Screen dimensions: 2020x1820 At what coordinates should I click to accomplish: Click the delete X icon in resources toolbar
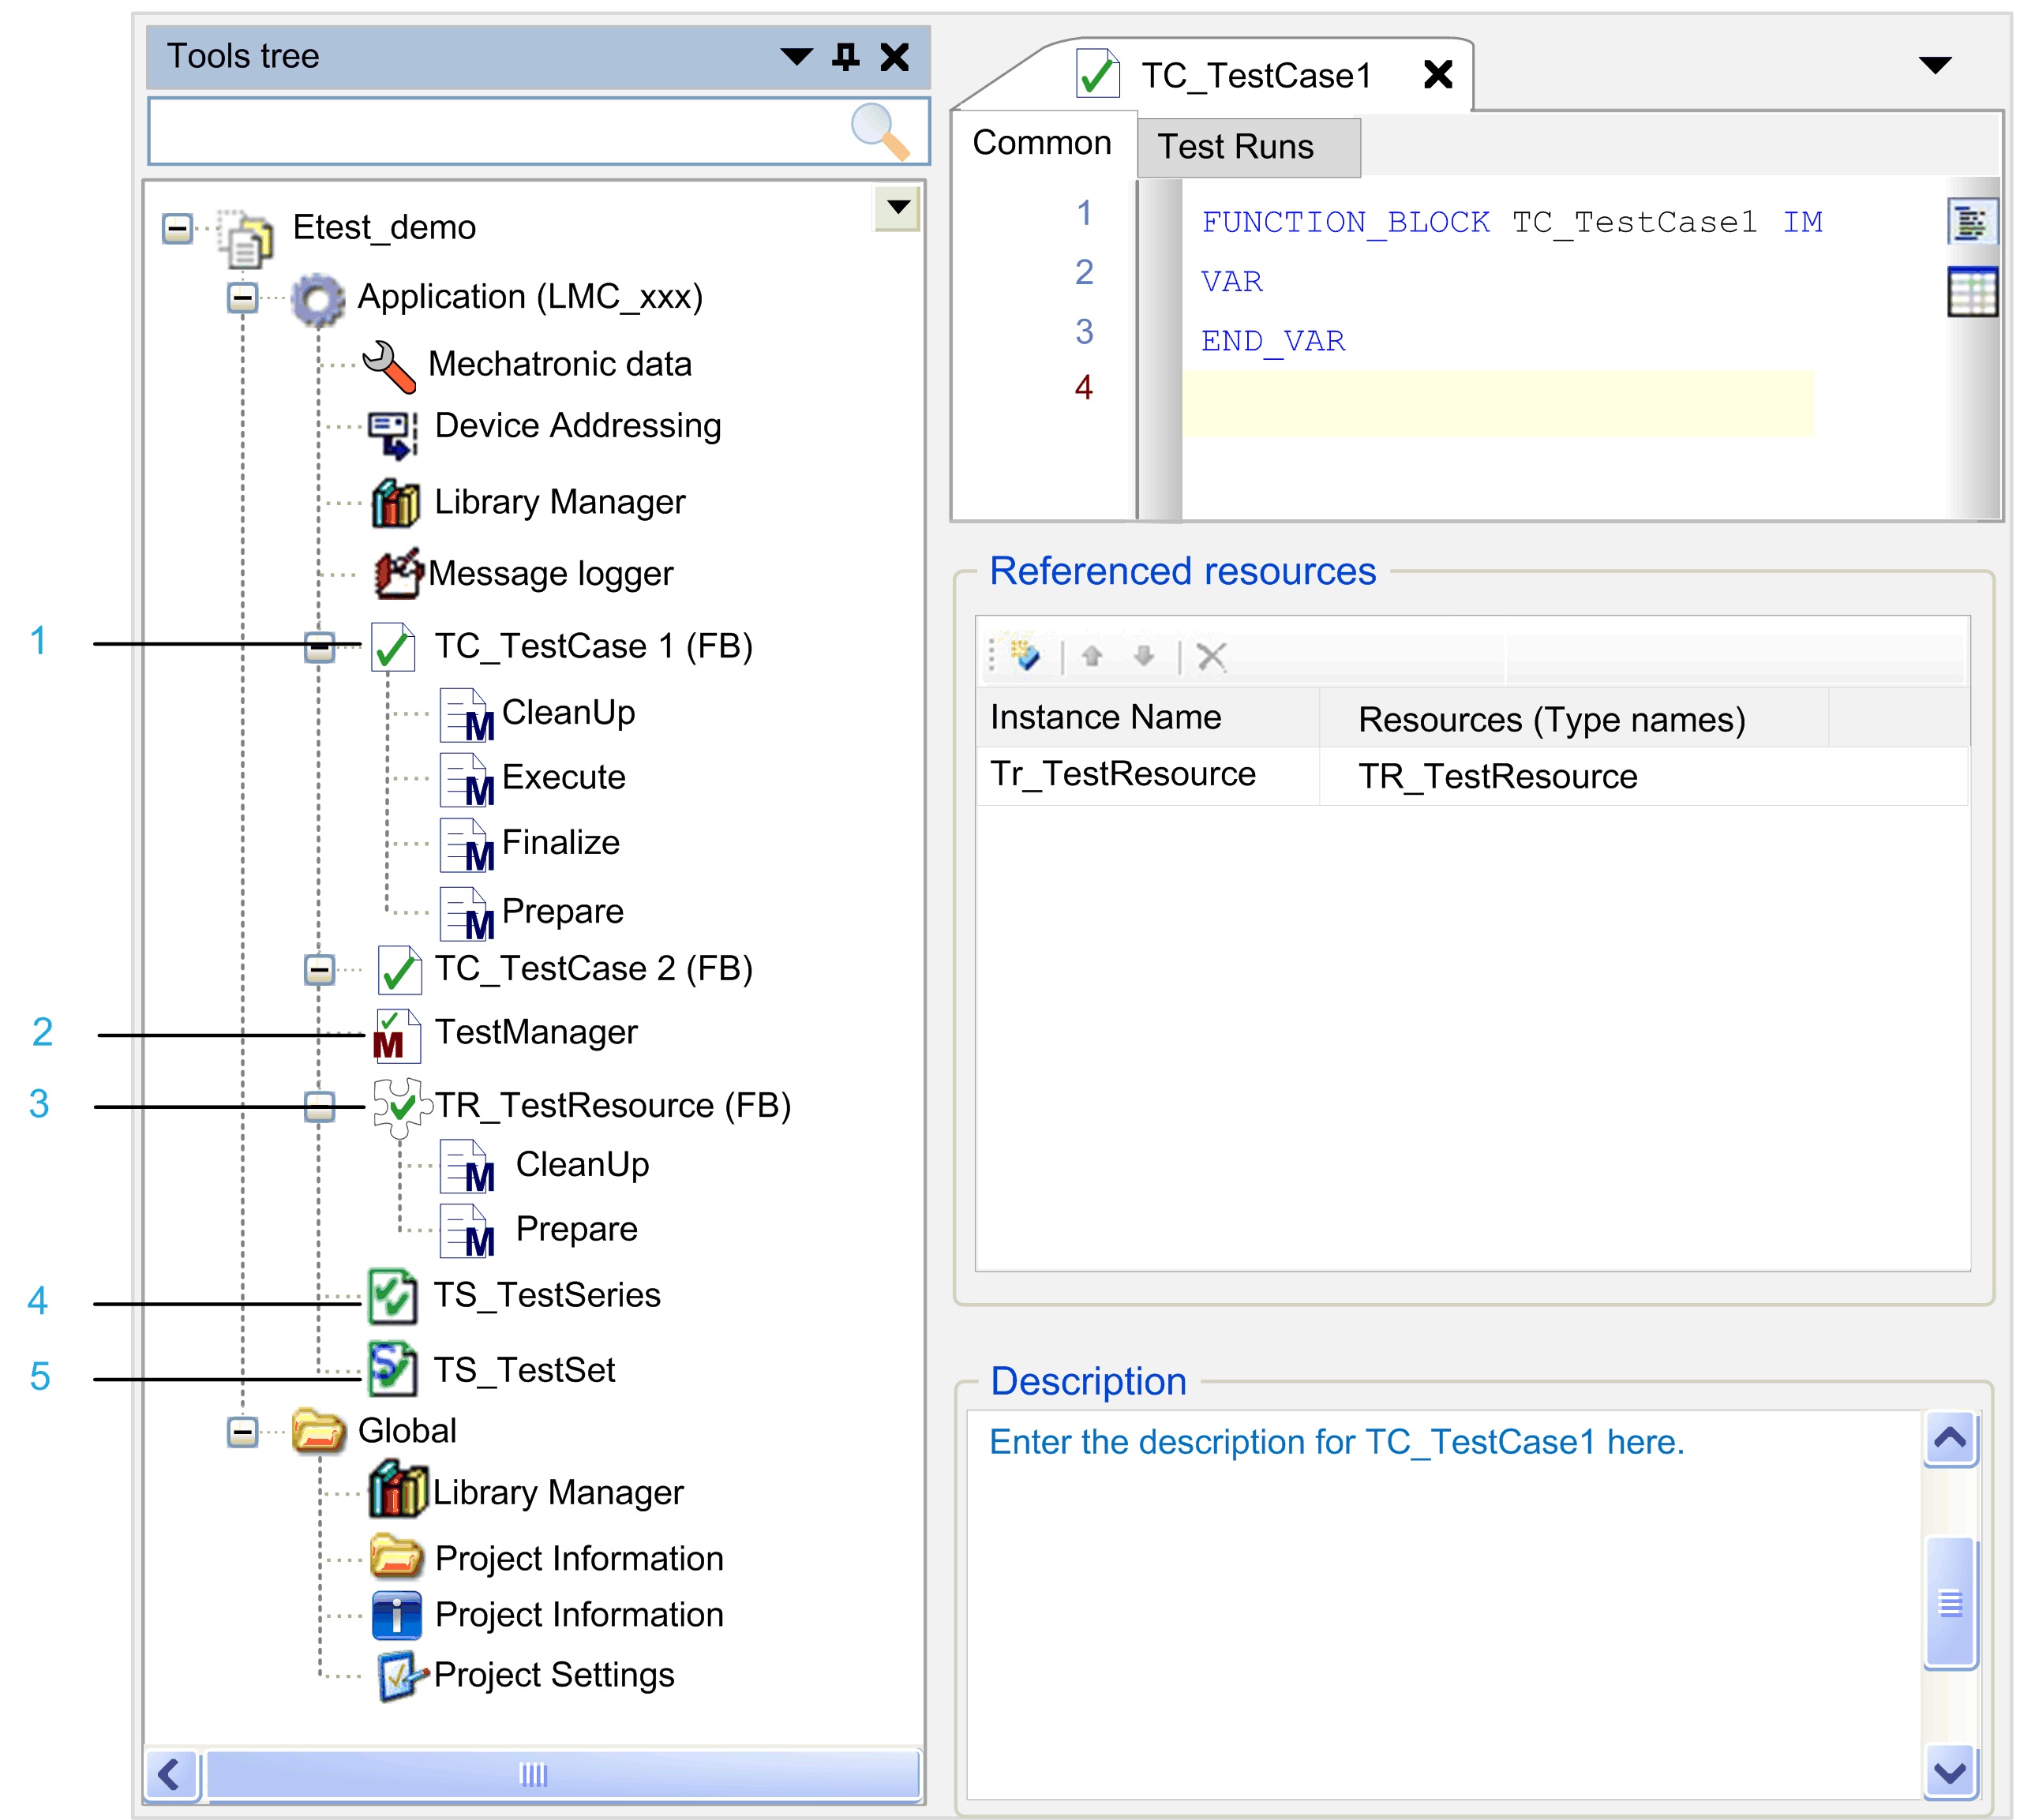click(x=1211, y=657)
